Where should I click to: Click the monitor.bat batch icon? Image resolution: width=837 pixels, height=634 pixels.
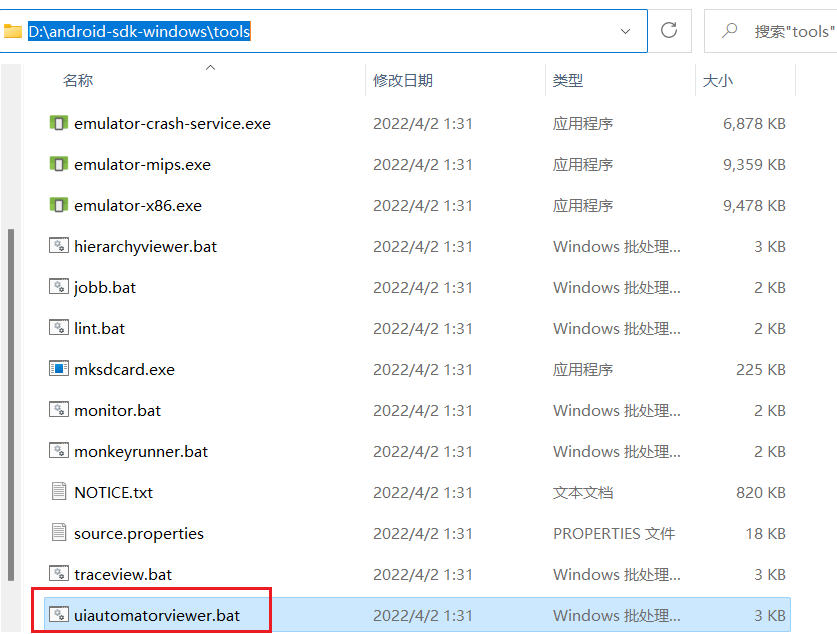pyautogui.click(x=59, y=410)
